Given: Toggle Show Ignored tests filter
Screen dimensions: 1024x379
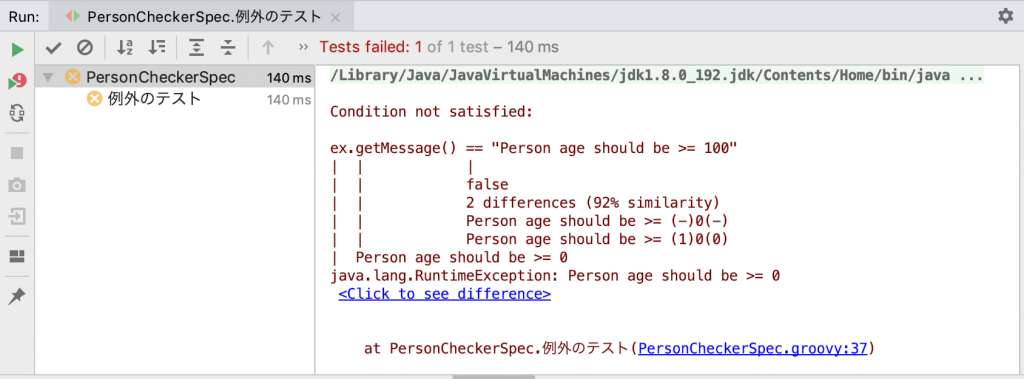Looking at the screenshot, I should pos(85,47).
